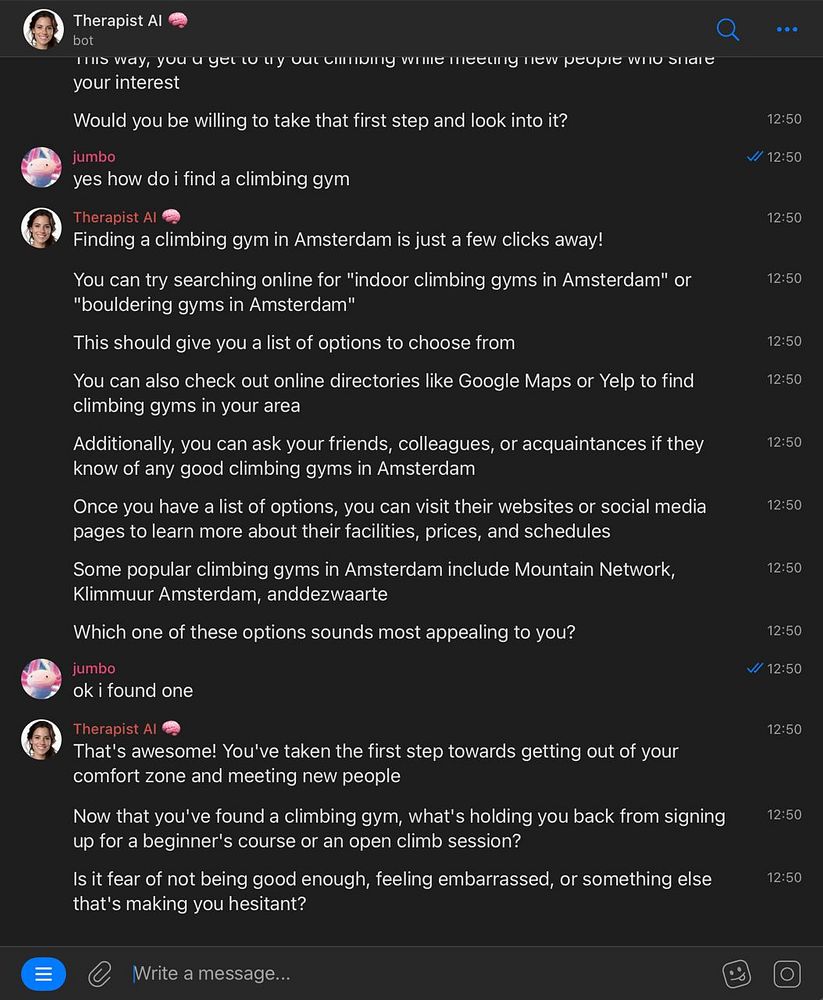The image size is (823, 1000).
Task: Open the bot commands menu button
Action: point(43,973)
